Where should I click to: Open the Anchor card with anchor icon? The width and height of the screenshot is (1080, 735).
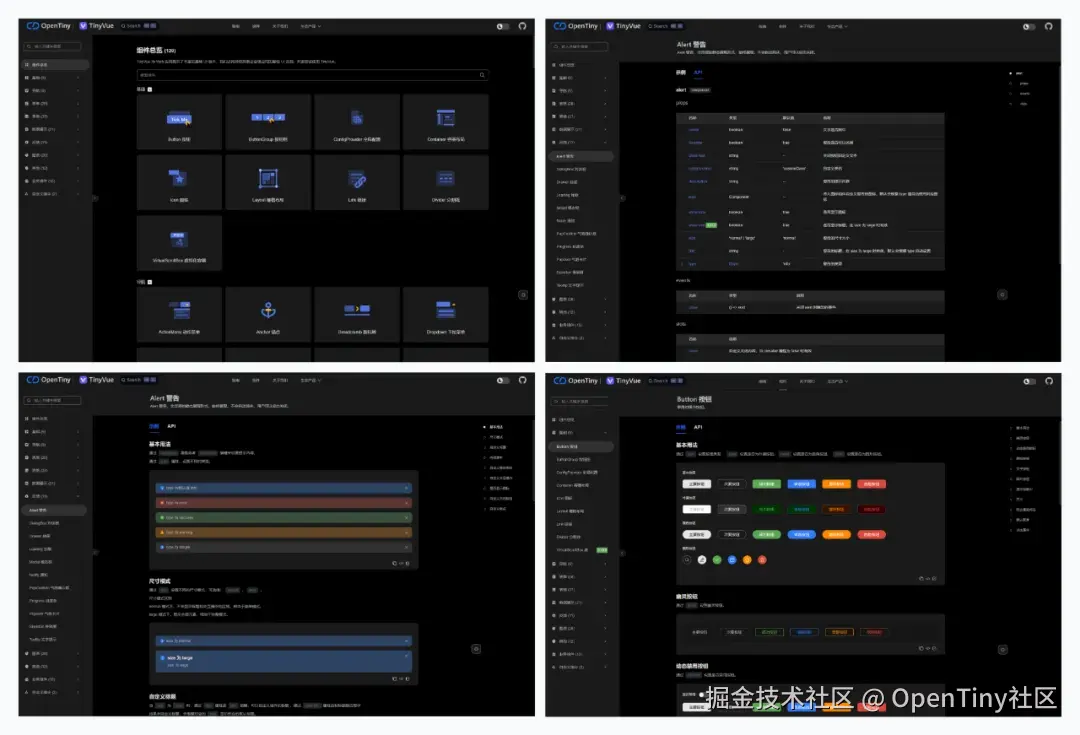268,315
